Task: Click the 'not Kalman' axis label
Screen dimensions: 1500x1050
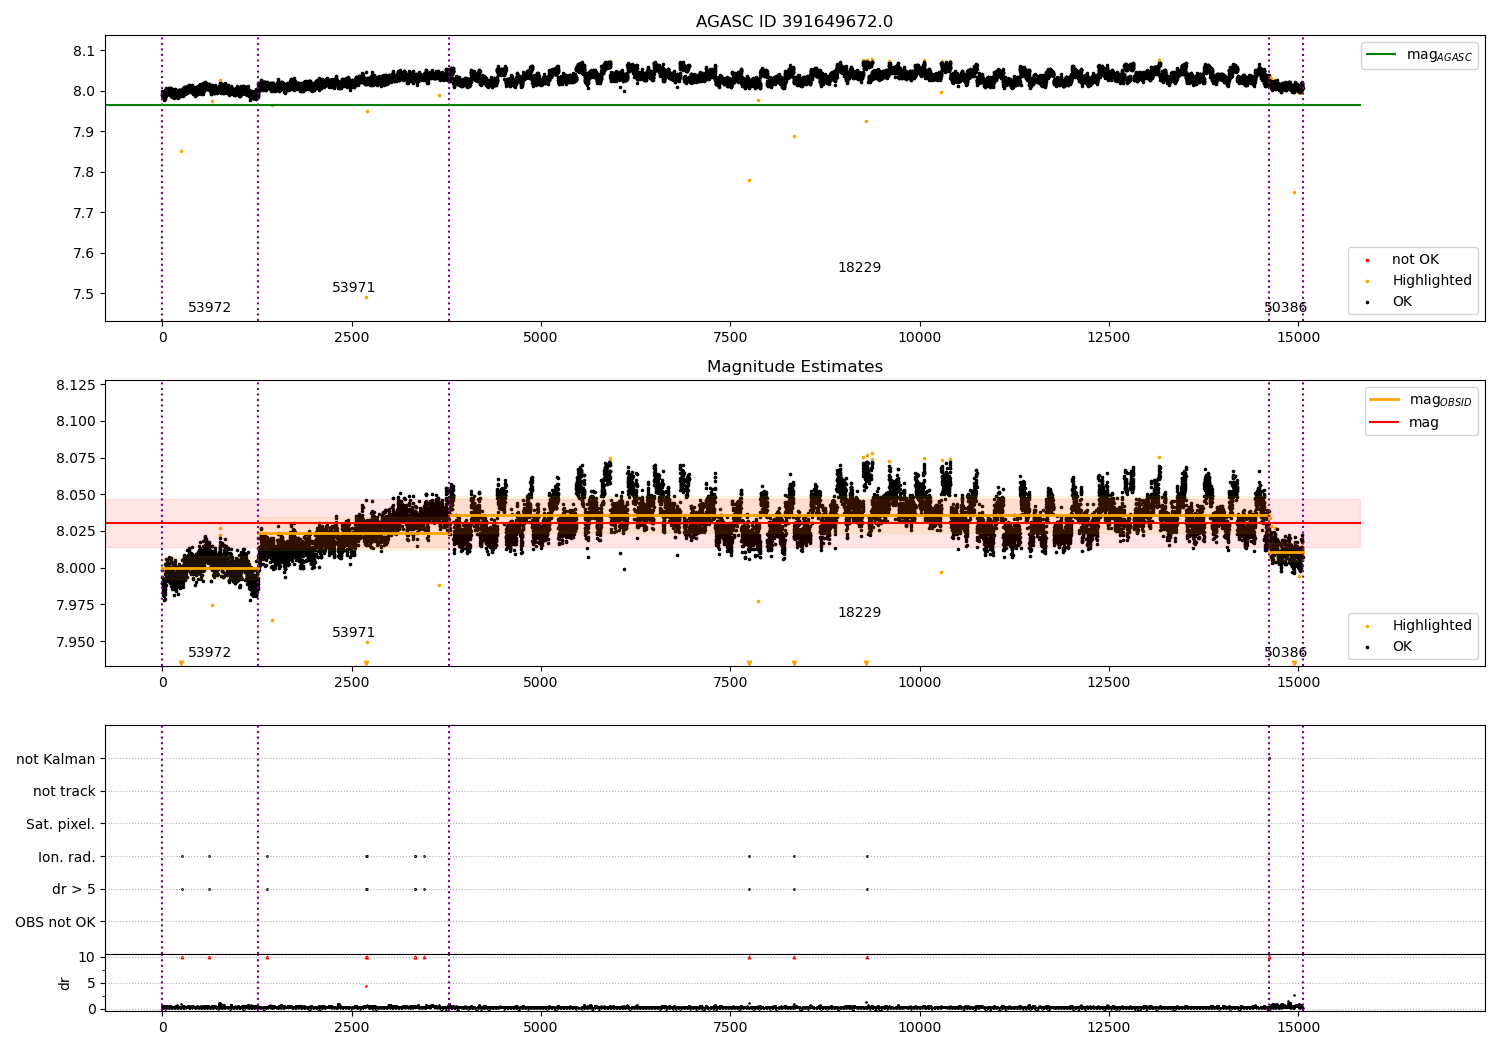Action: (56, 760)
